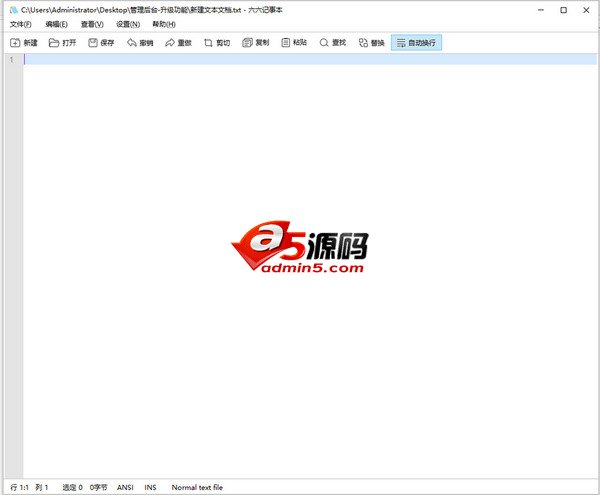Click the 列 1 column indicator
Viewport: 600px width, 495px height.
coord(42,487)
